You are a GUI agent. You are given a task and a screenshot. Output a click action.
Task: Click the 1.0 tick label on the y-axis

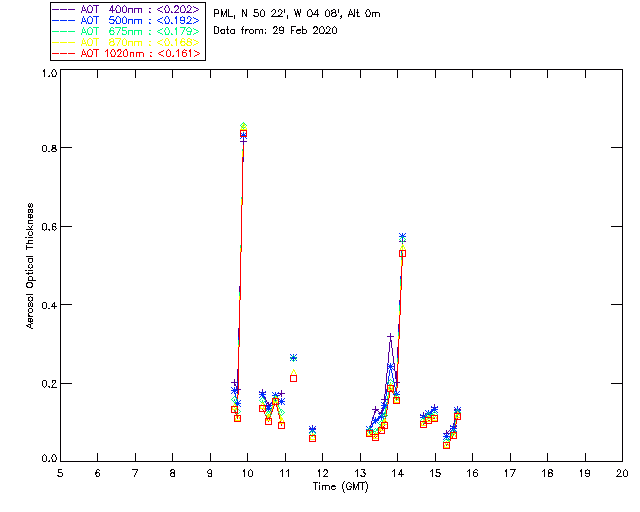48,74
